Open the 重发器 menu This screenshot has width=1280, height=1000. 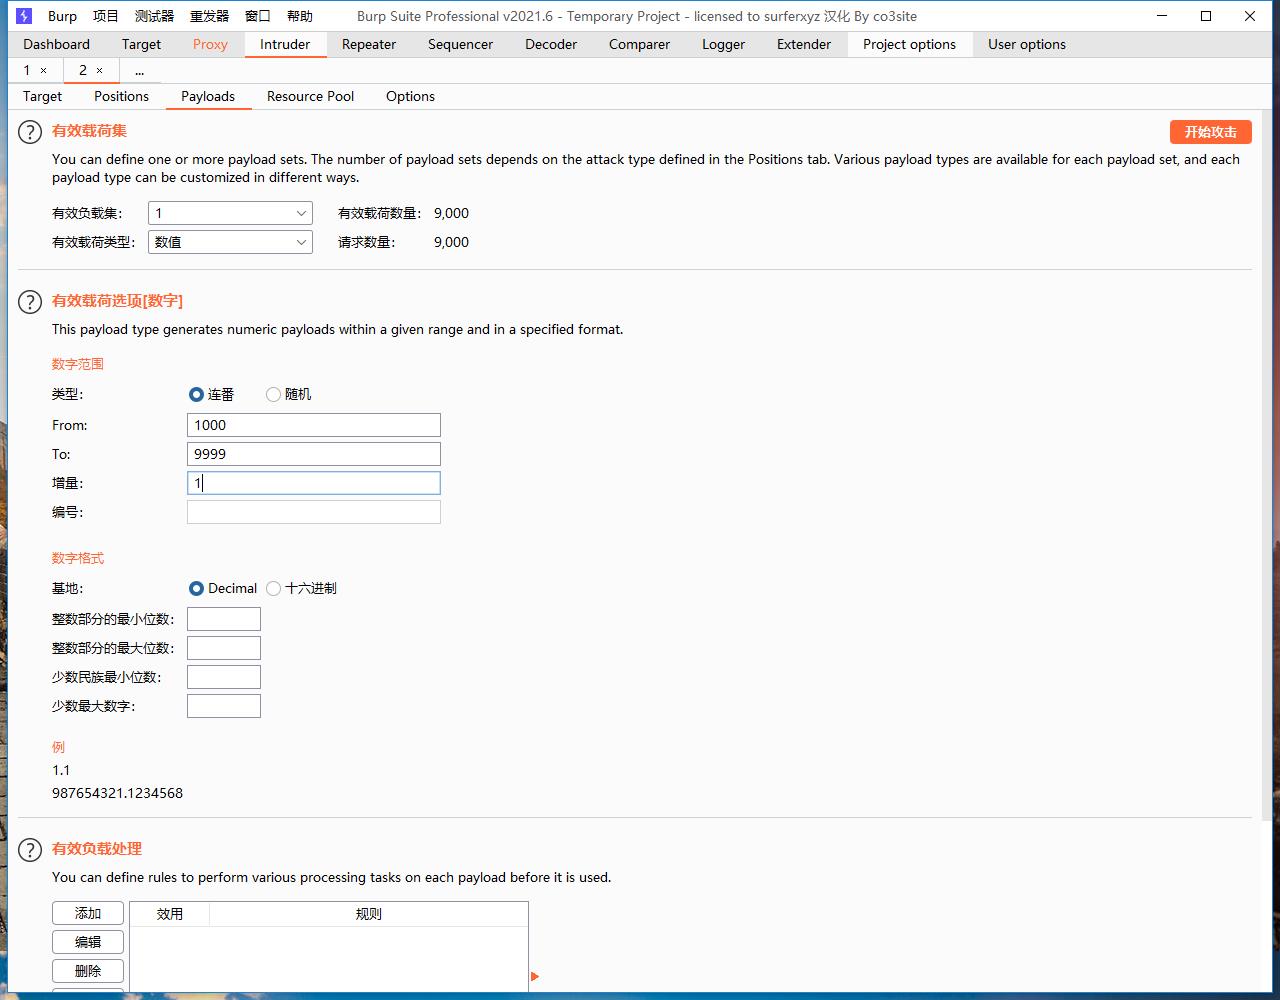pyautogui.click(x=209, y=16)
